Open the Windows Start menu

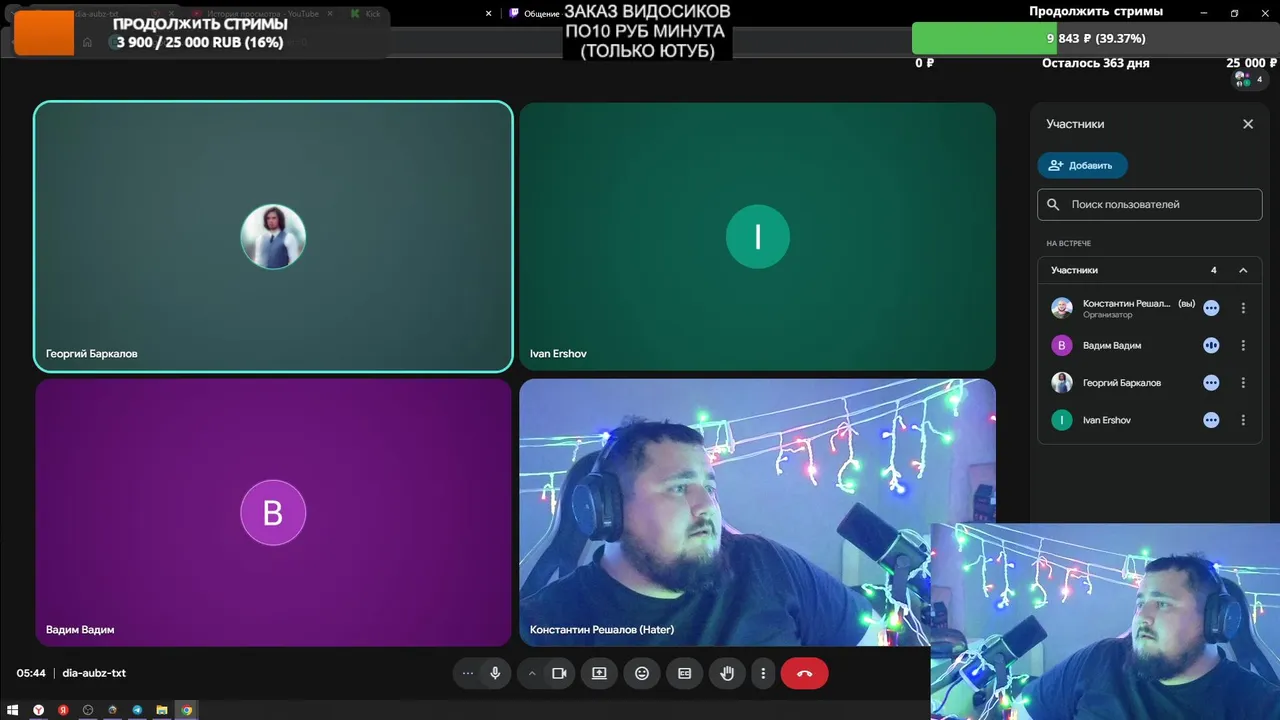(x=13, y=710)
